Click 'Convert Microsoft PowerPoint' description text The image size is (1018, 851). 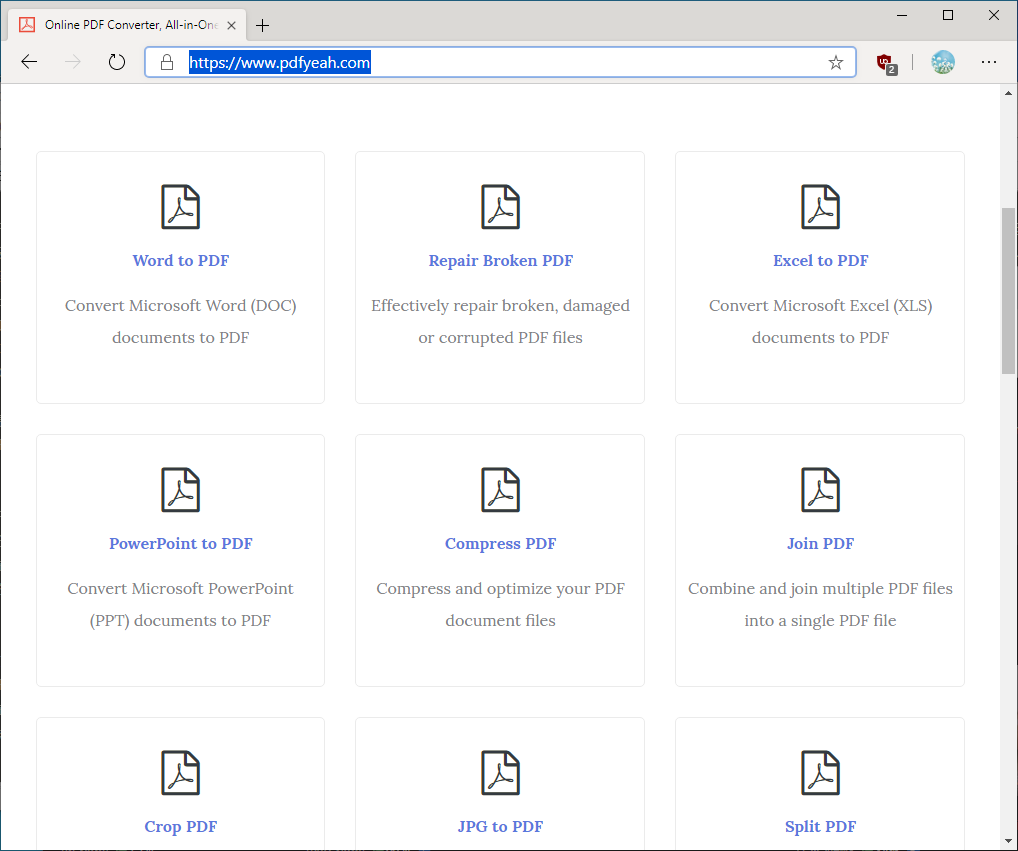pyautogui.click(x=180, y=589)
